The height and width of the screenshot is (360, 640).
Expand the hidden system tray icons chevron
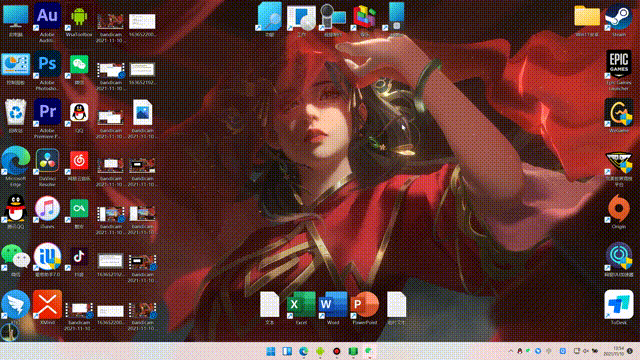(511, 351)
